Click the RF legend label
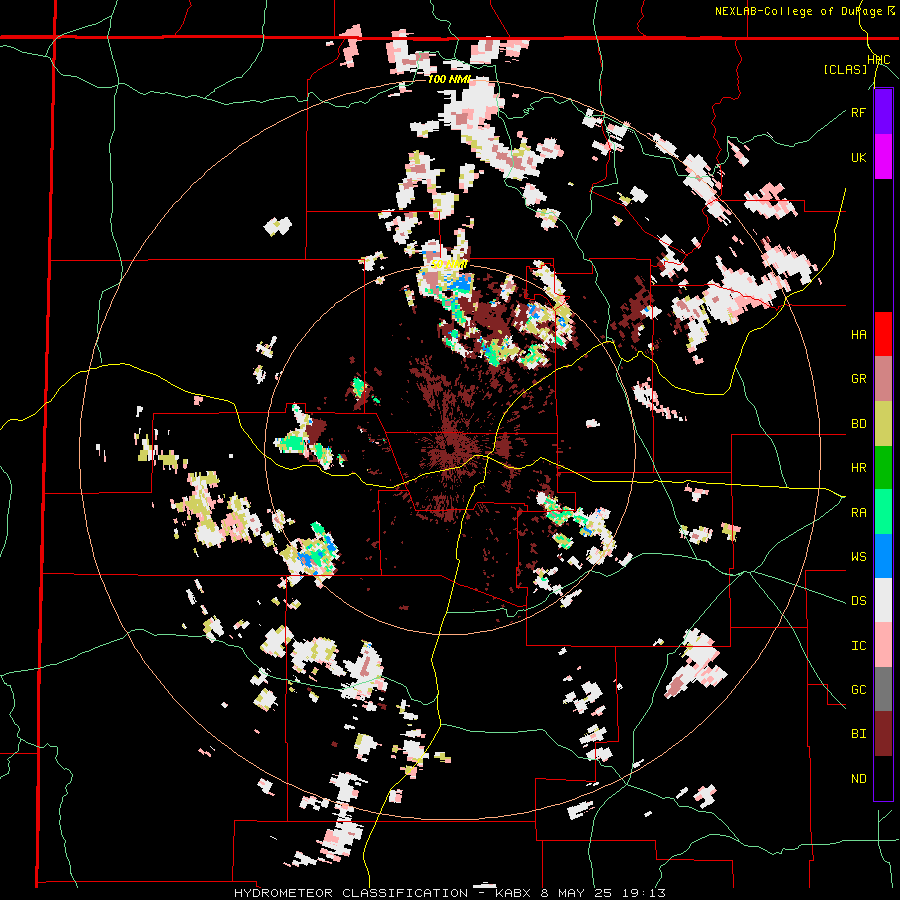Image resolution: width=900 pixels, height=900 pixels. pos(858,112)
